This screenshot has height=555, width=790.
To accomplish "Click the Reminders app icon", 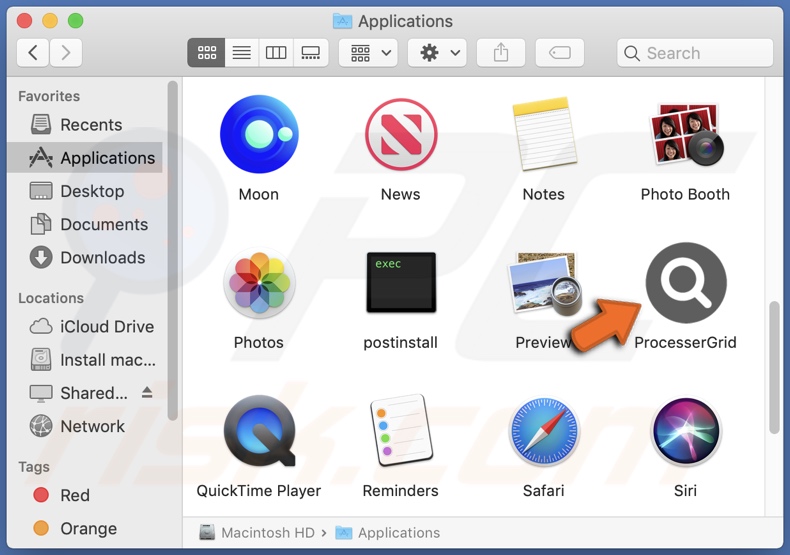I will click(x=401, y=431).
